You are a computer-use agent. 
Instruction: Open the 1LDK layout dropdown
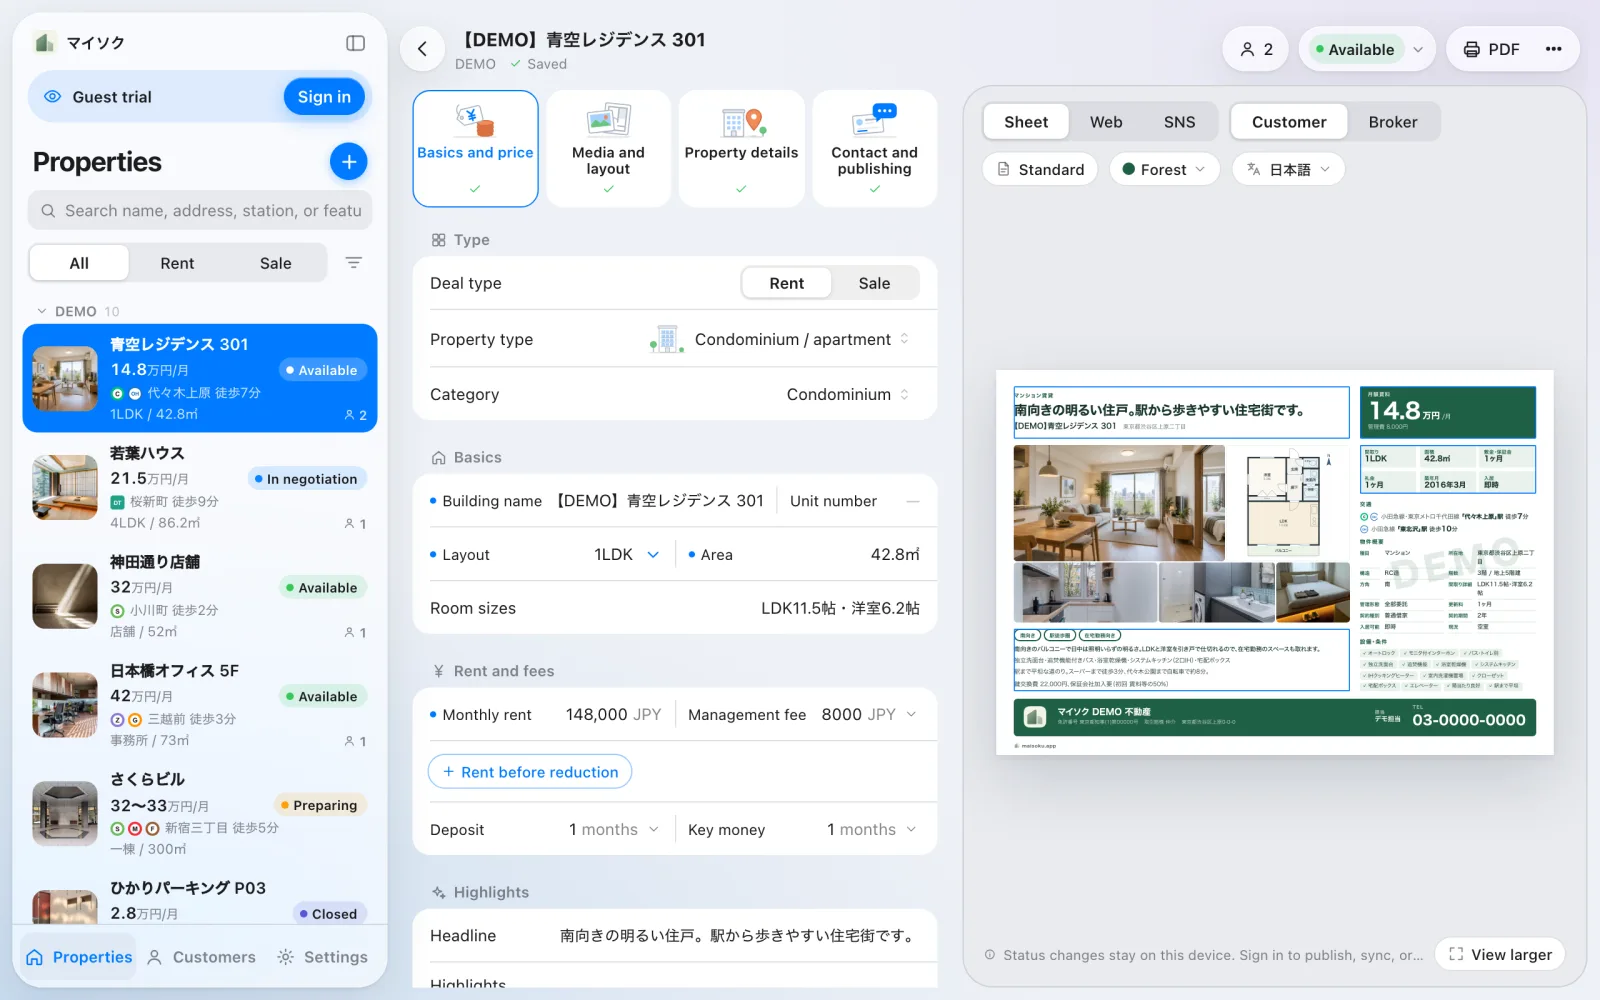[627, 555]
